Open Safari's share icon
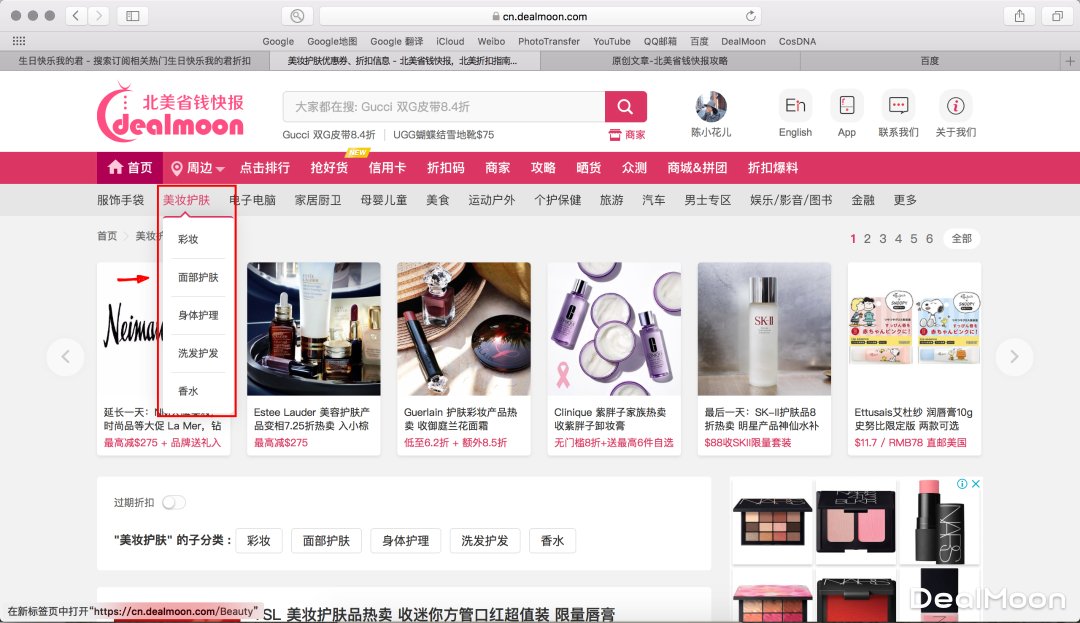 click(x=1019, y=16)
